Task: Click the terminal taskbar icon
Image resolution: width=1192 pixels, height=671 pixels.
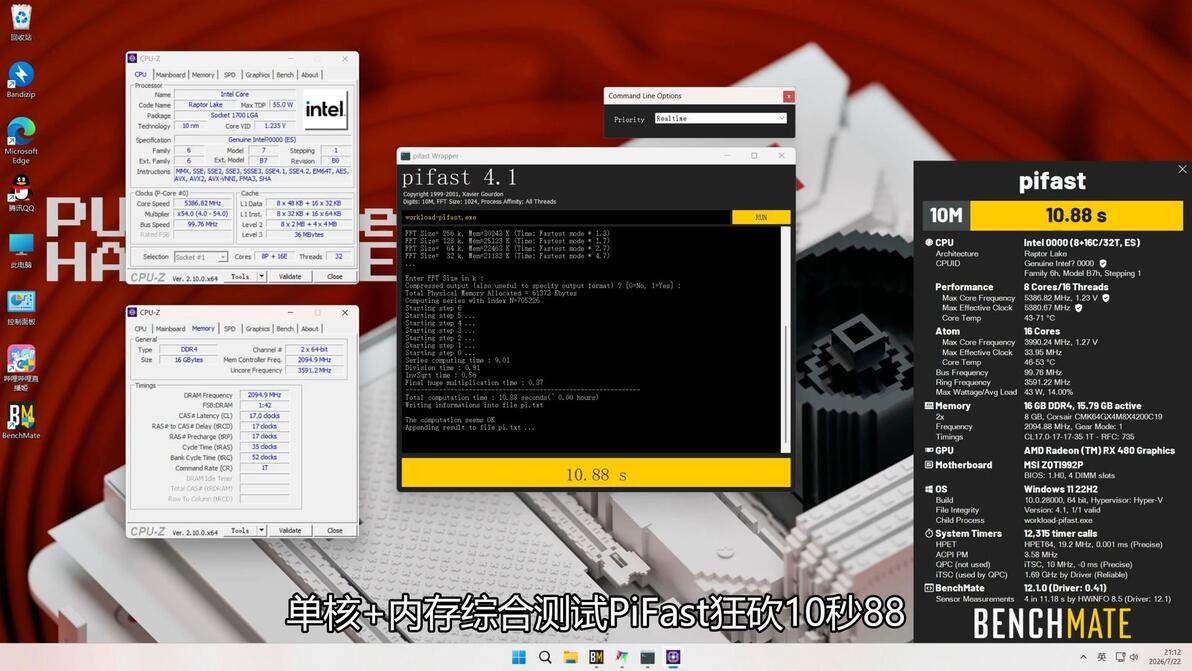Action: pos(648,657)
